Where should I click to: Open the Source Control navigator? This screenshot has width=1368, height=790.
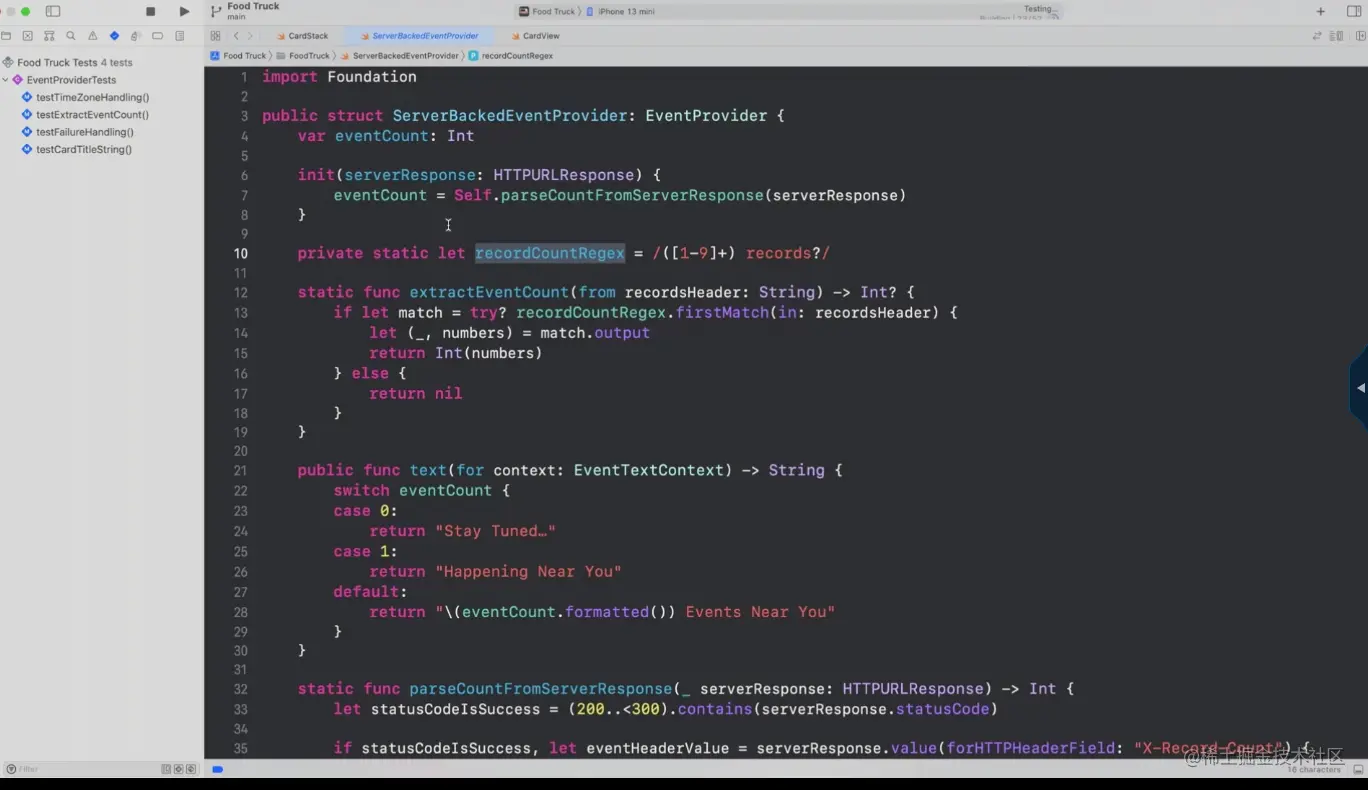coord(27,36)
